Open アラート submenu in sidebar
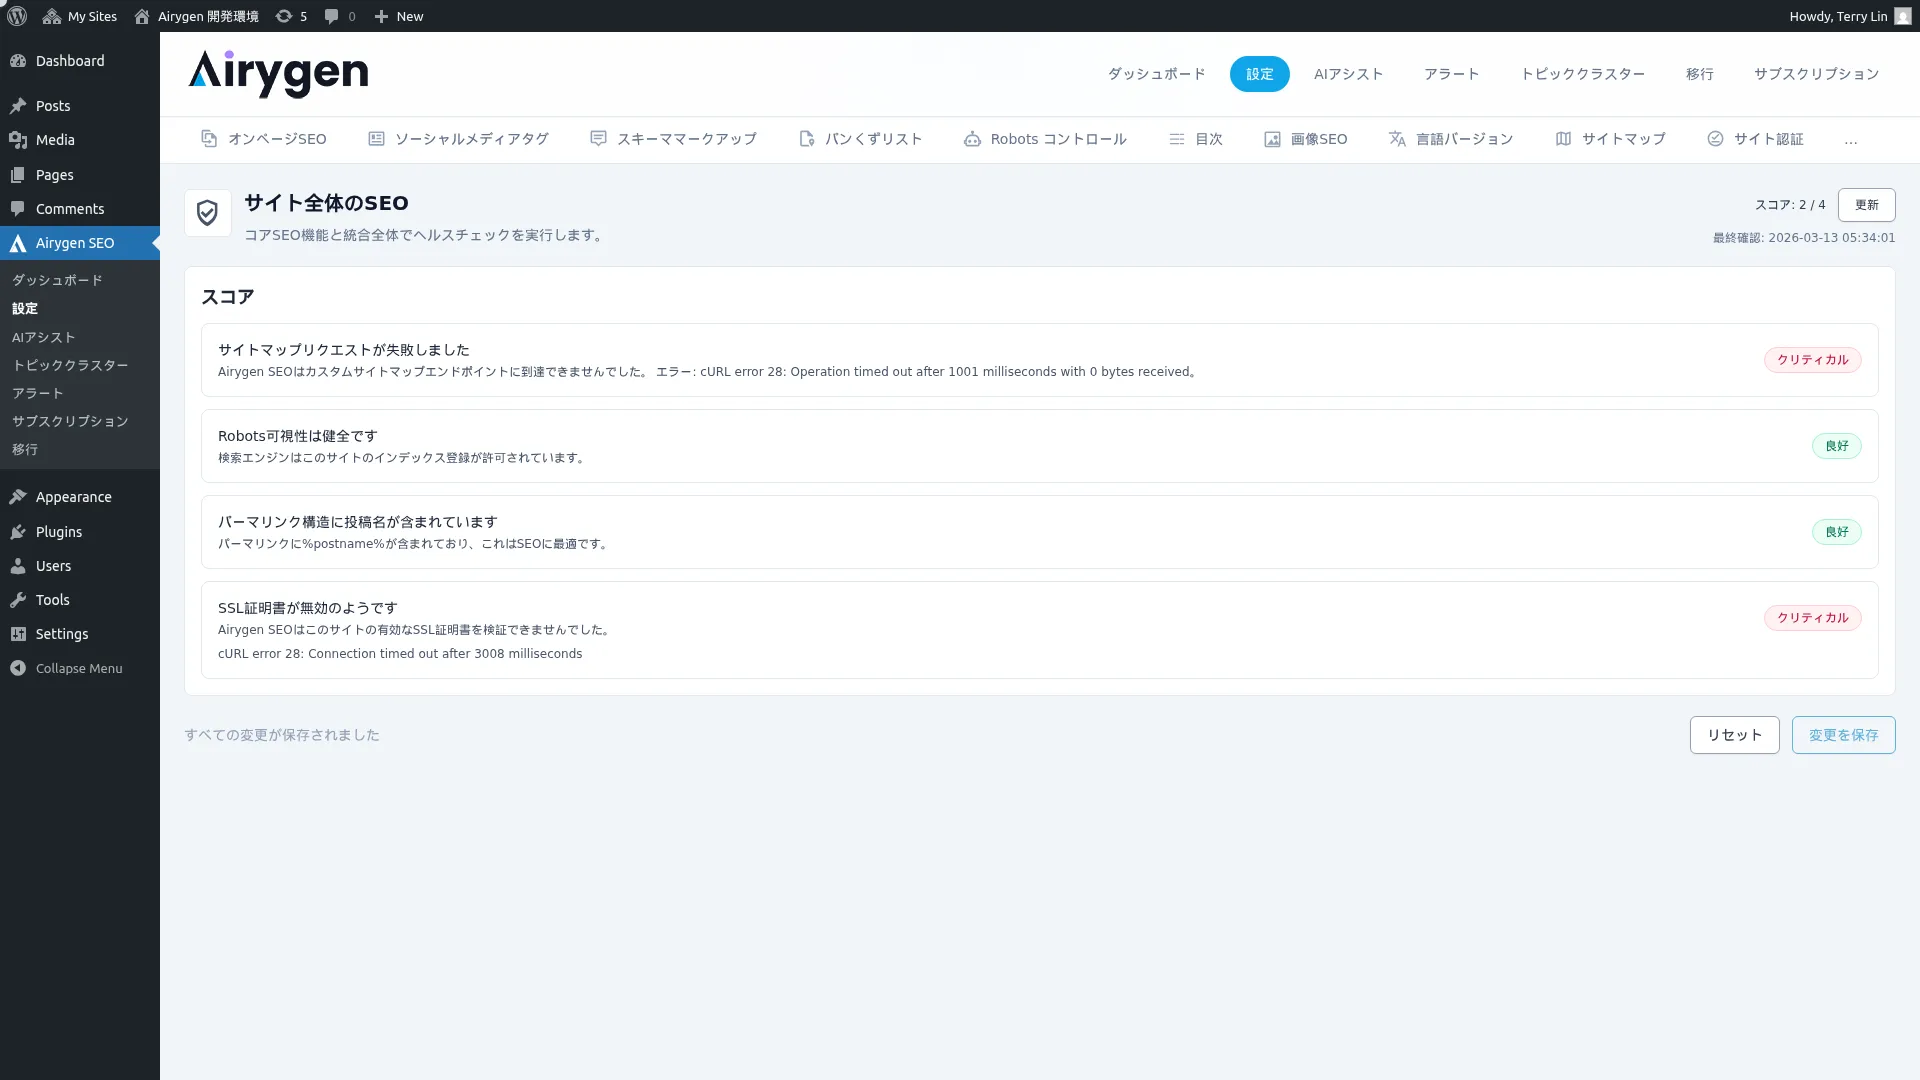 [38, 393]
